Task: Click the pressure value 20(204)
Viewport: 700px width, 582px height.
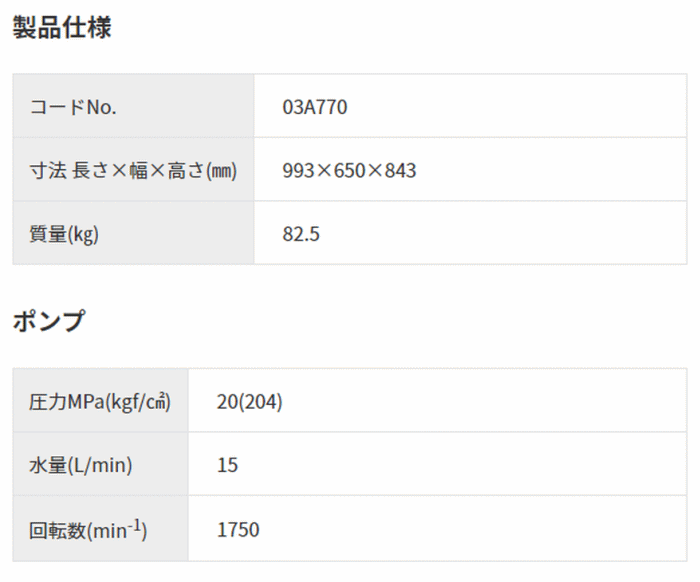Action: coord(250,402)
